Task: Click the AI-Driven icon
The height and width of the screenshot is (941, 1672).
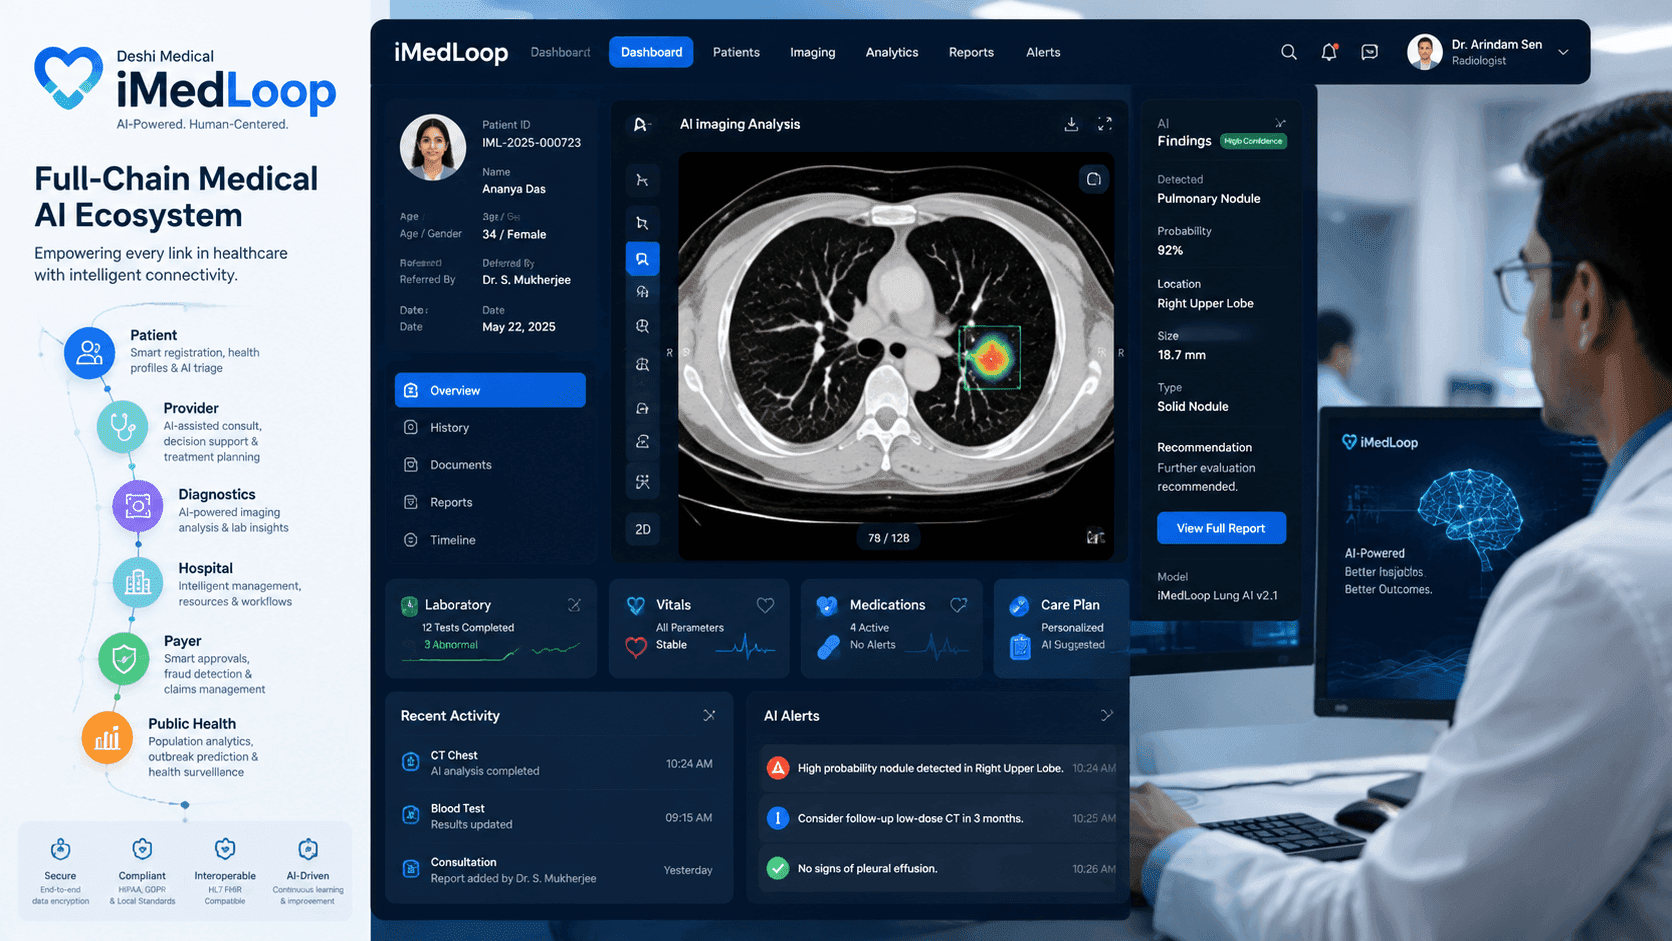Action: point(308,849)
